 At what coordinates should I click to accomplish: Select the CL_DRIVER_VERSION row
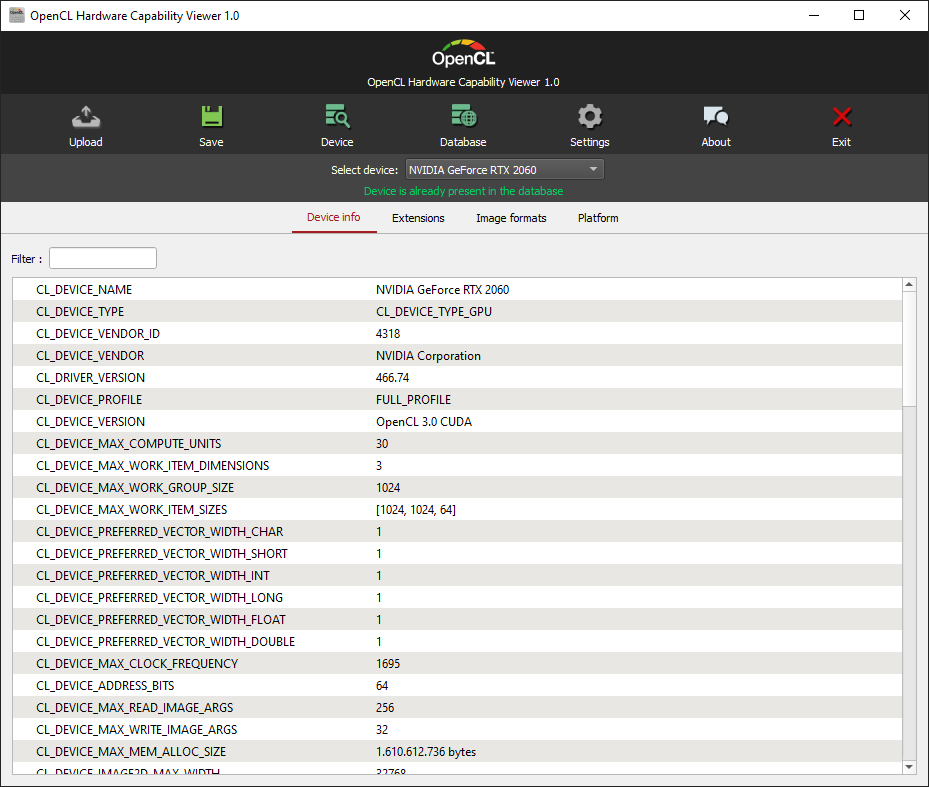(x=457, y=377)
